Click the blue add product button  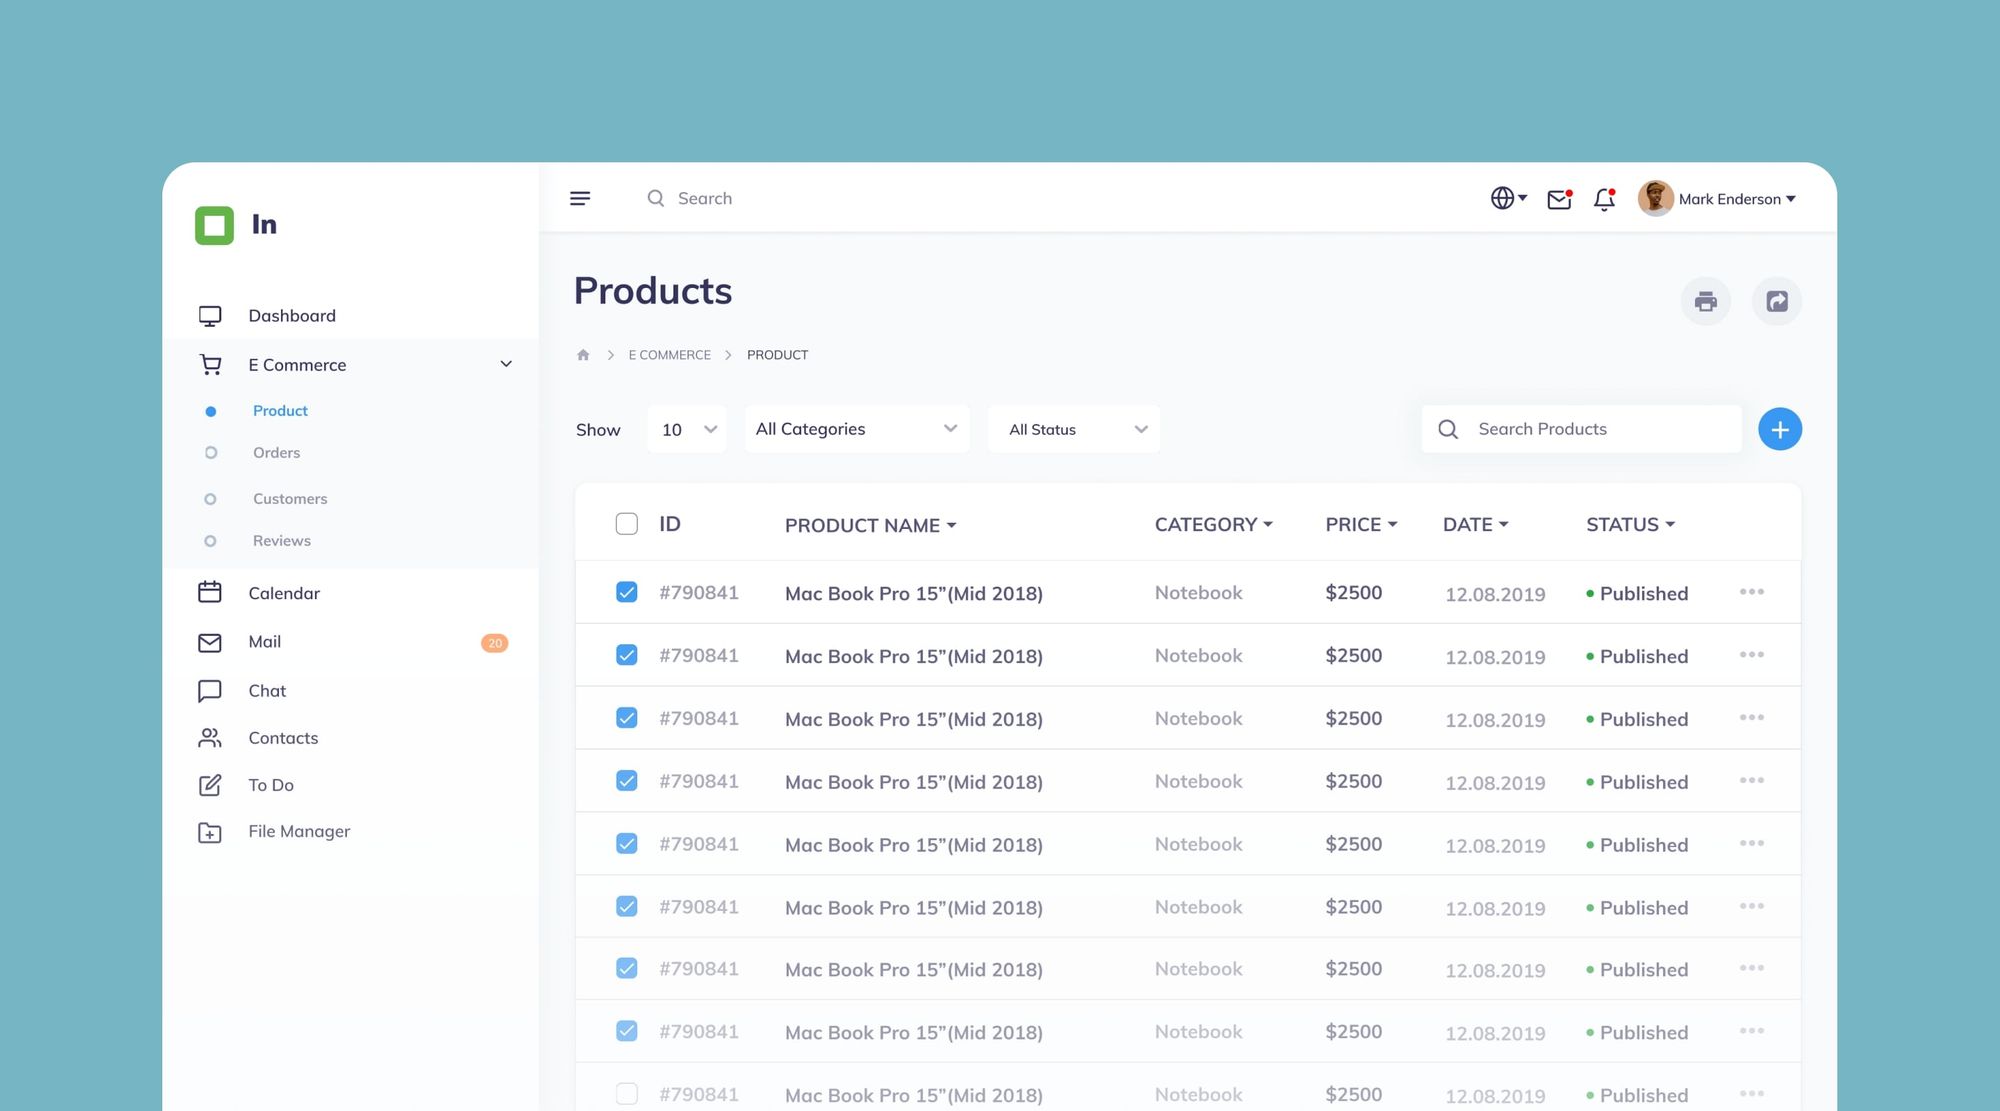click(1780, 429)
